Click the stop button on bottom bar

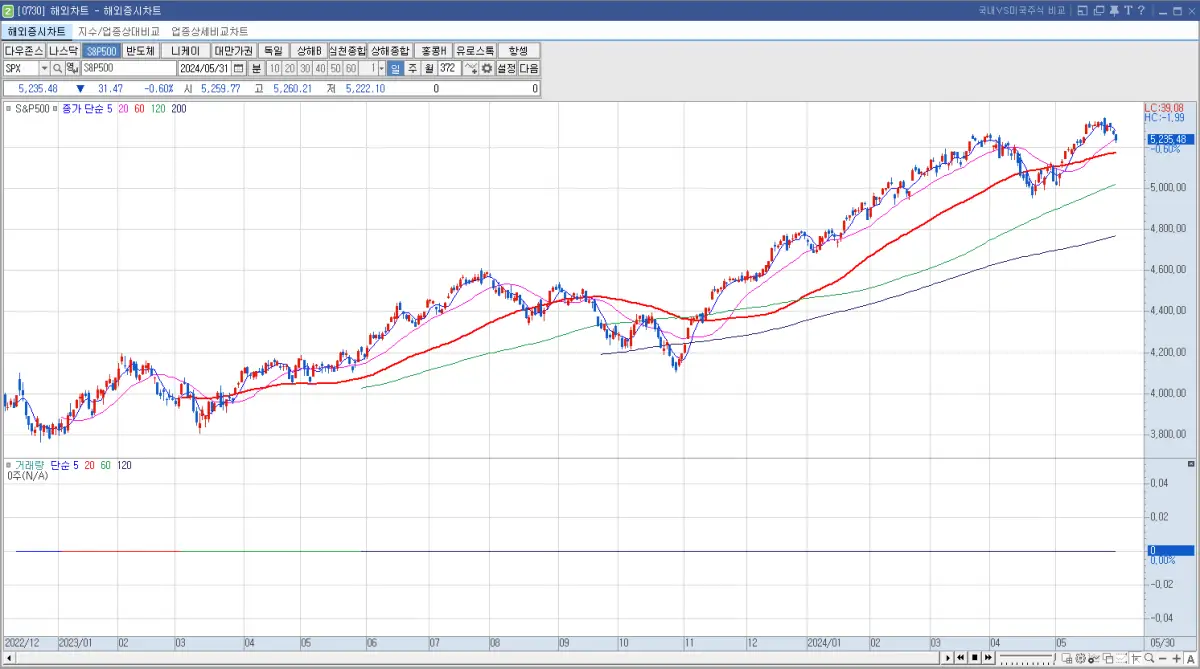click(975, 658)
